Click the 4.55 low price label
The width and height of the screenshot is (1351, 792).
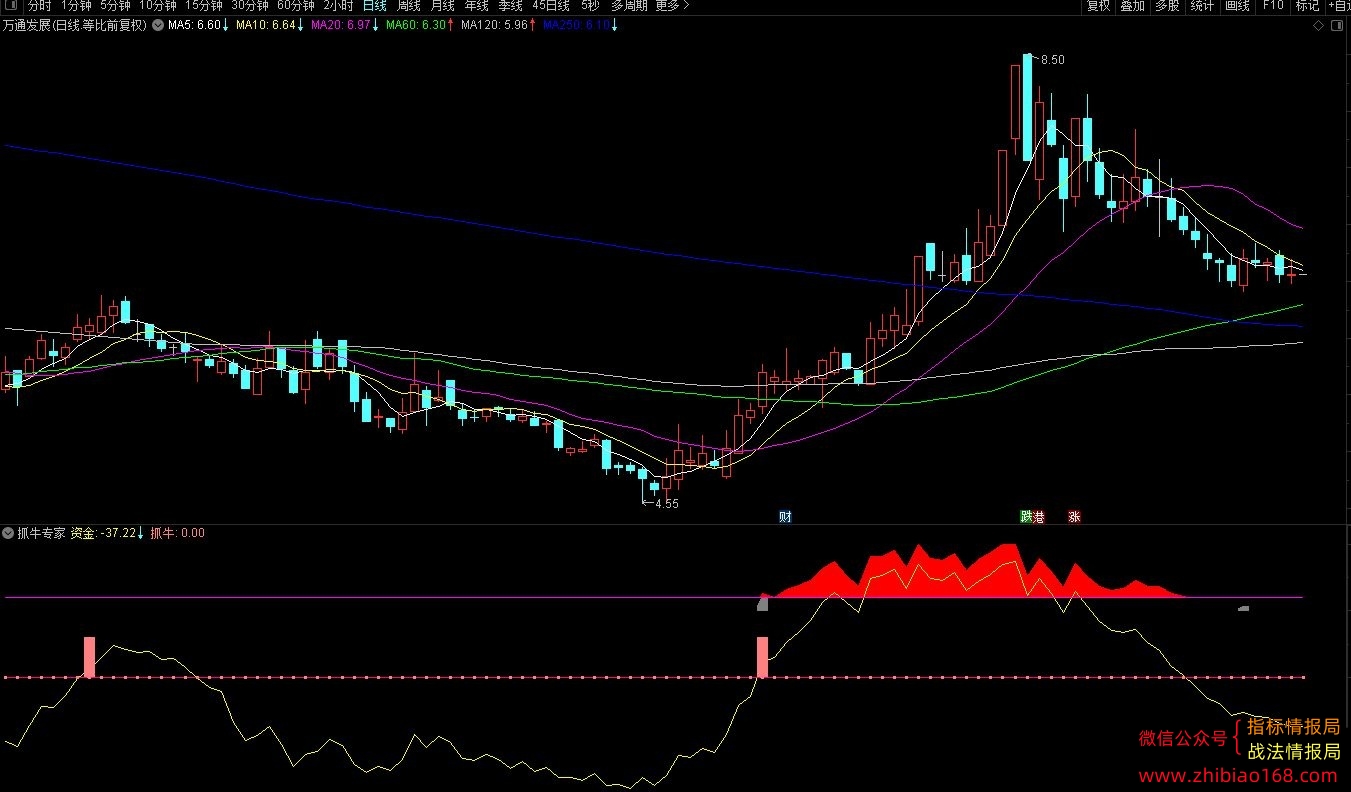tap(667, 504)
